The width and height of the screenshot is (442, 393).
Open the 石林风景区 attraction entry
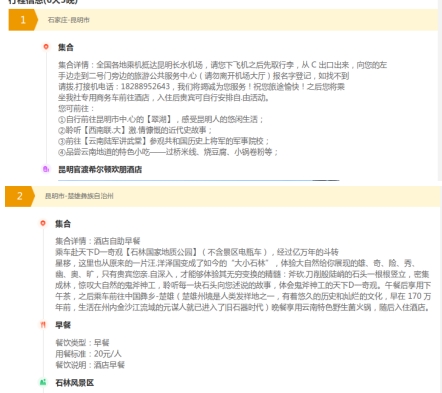pos(75,383)
